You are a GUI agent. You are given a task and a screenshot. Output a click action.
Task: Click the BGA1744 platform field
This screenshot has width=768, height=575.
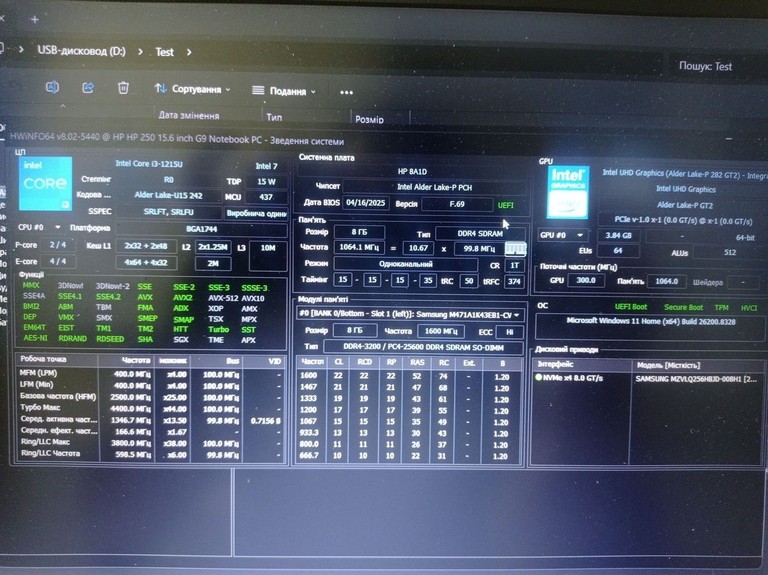tap(201, 229)
